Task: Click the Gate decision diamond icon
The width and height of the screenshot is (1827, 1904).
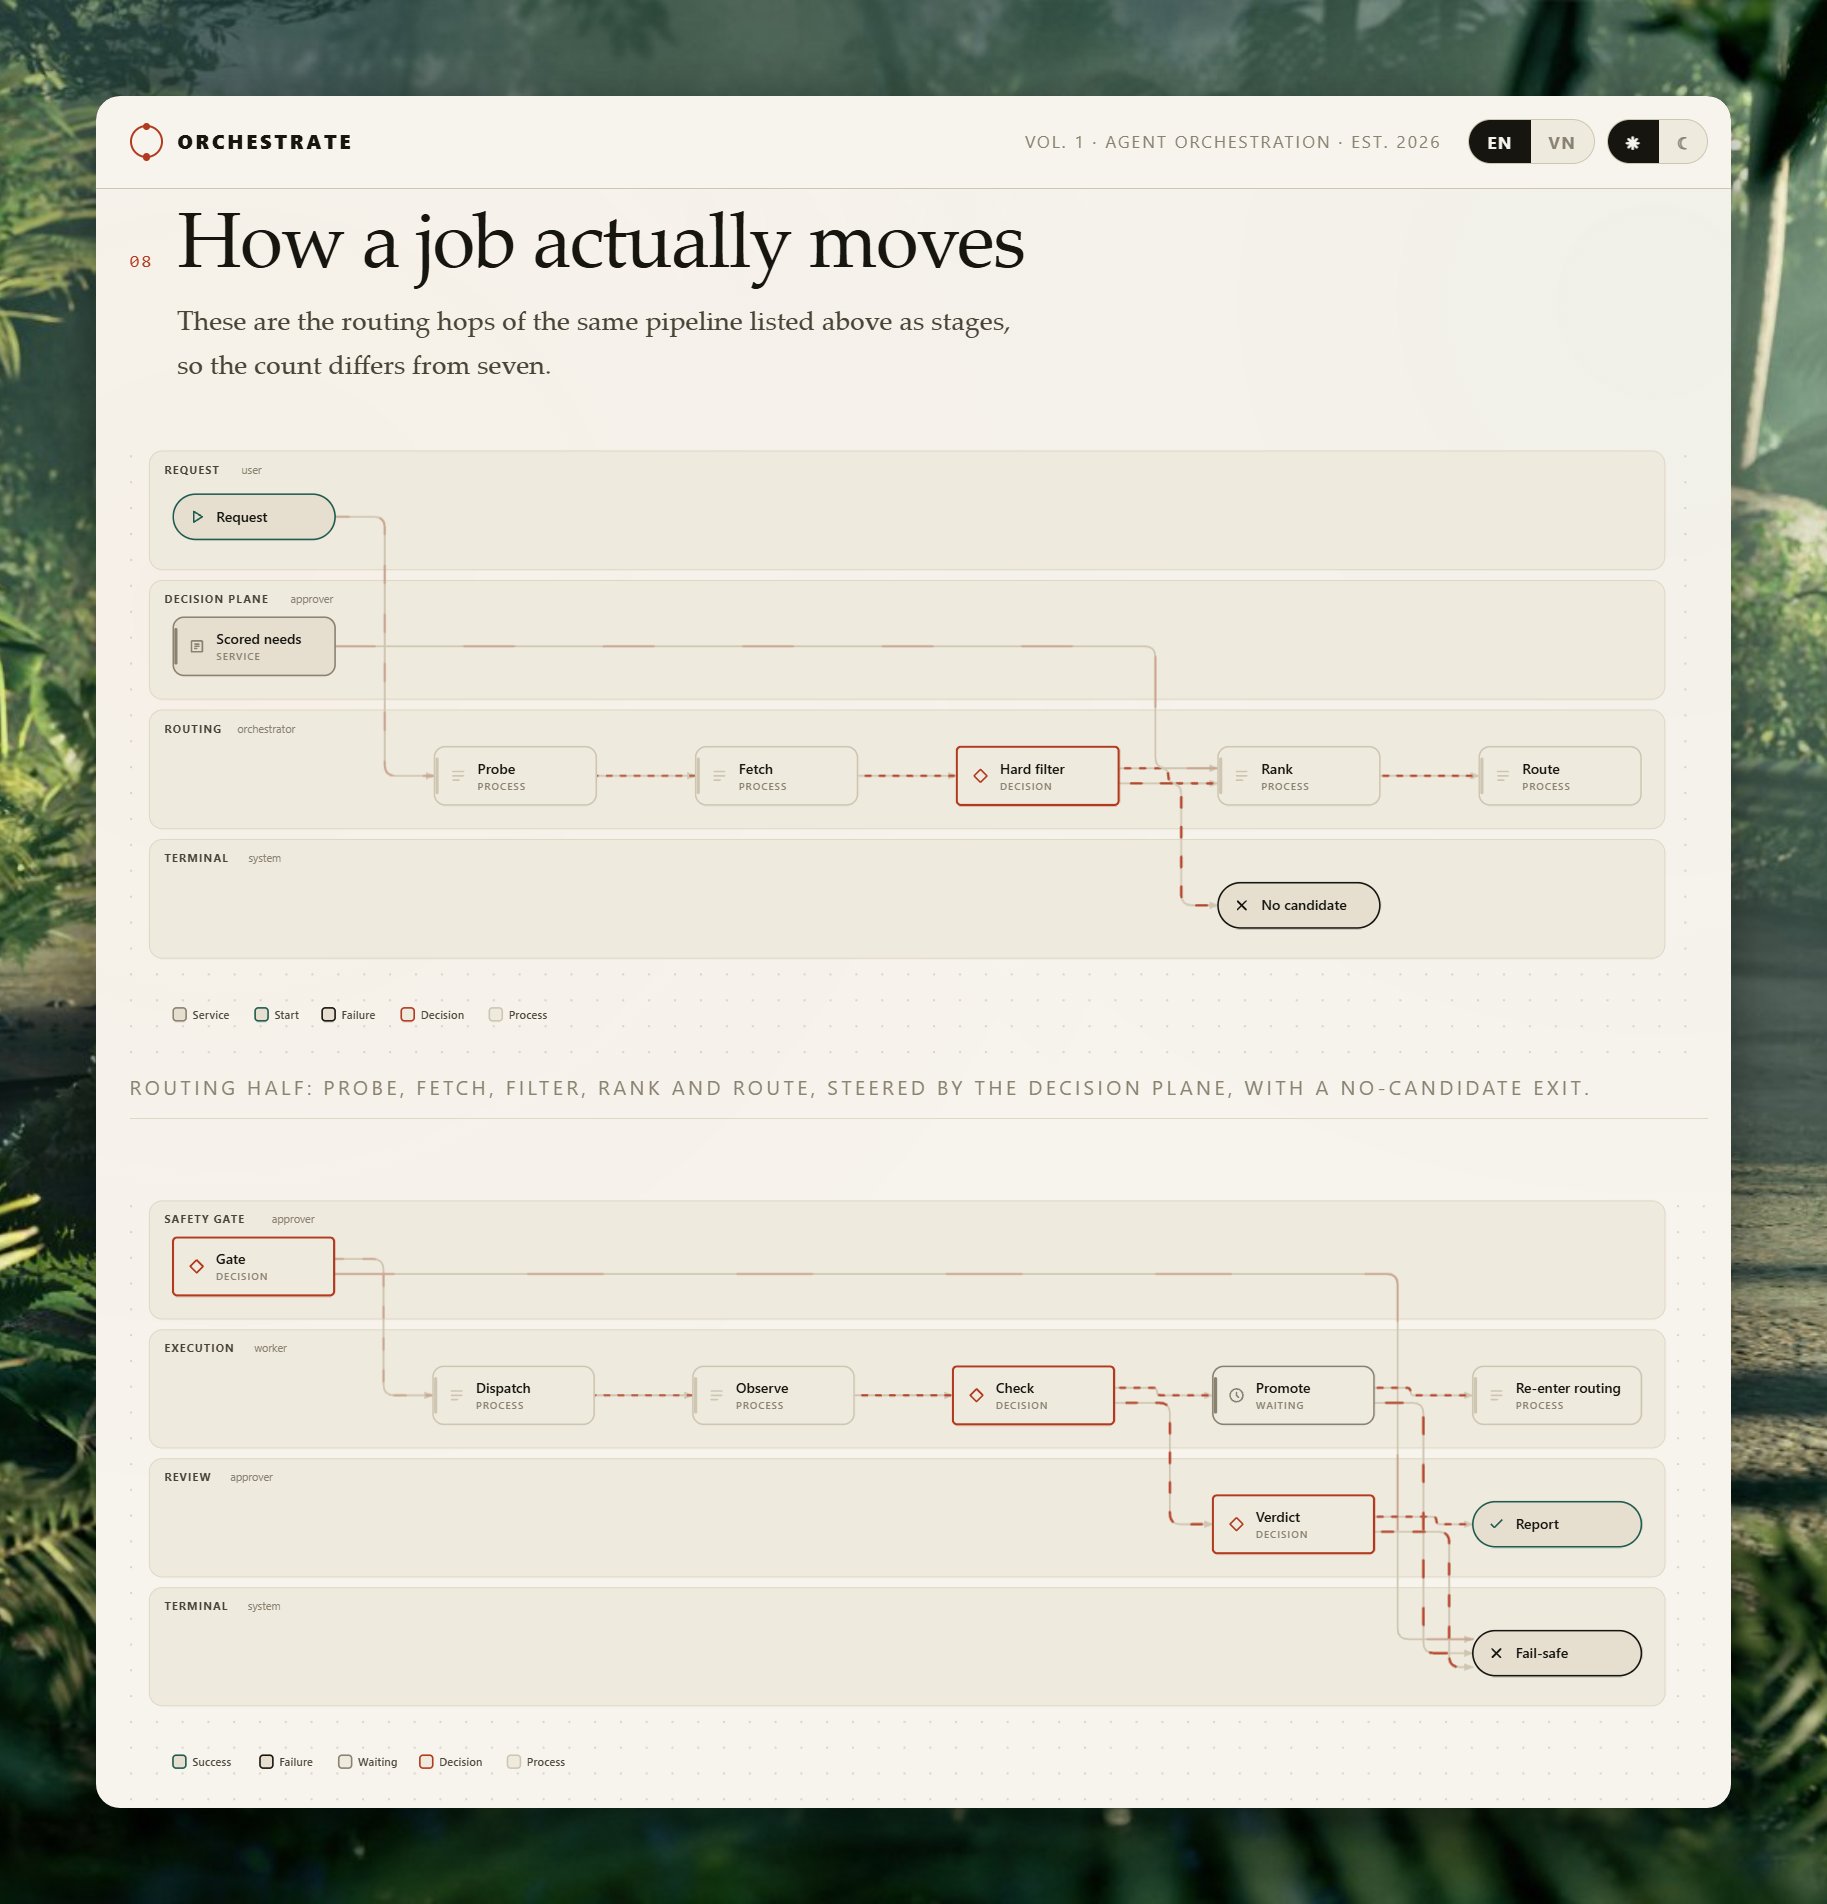Action: 197,1266
